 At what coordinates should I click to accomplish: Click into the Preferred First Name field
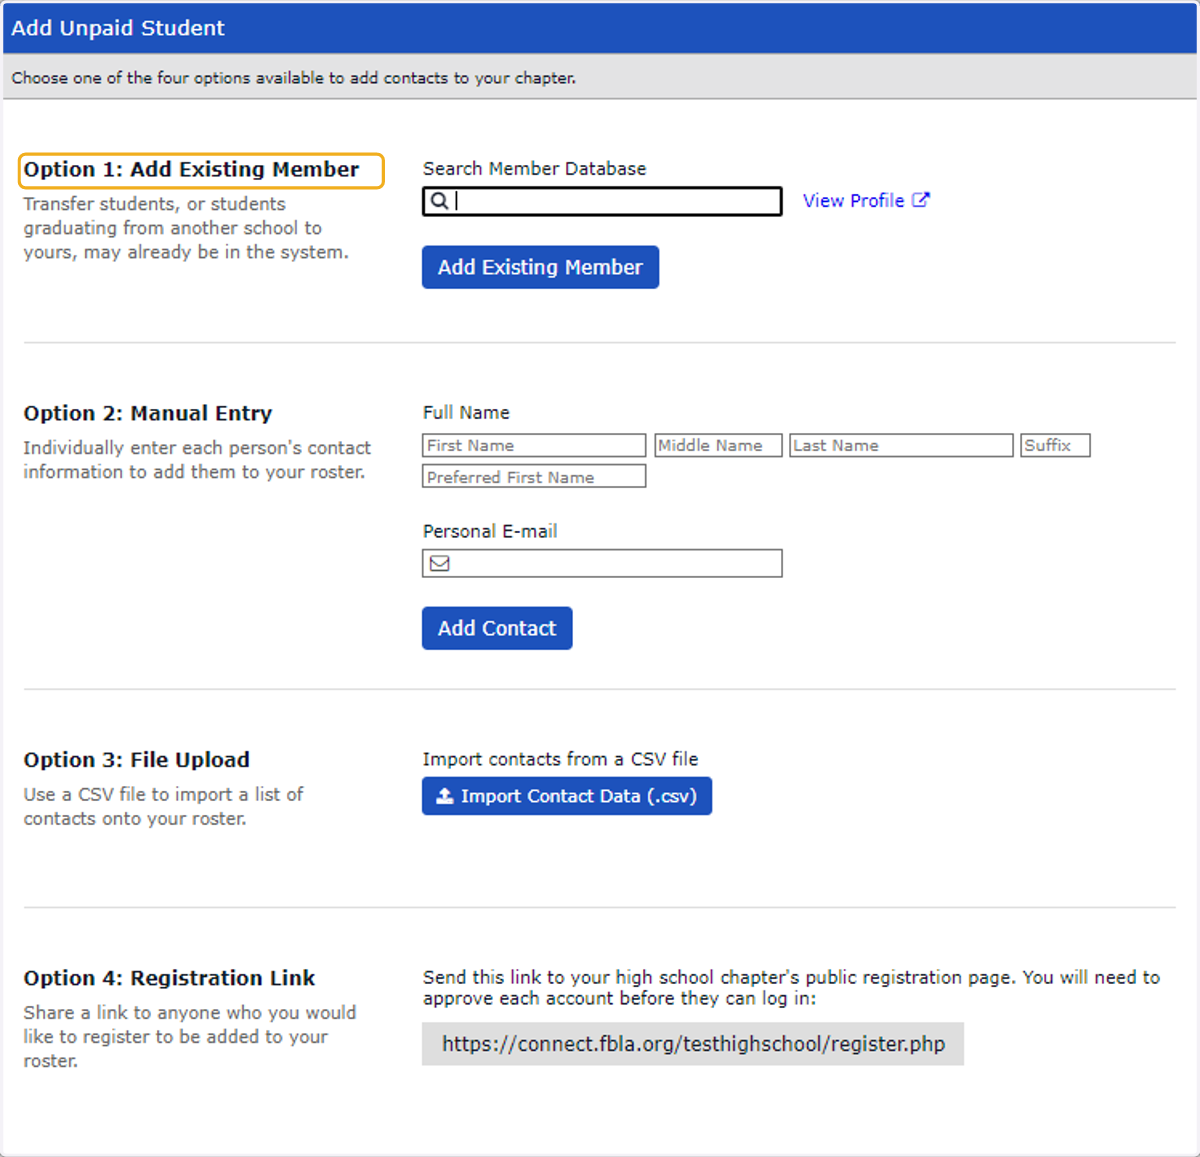click(534, 477)
